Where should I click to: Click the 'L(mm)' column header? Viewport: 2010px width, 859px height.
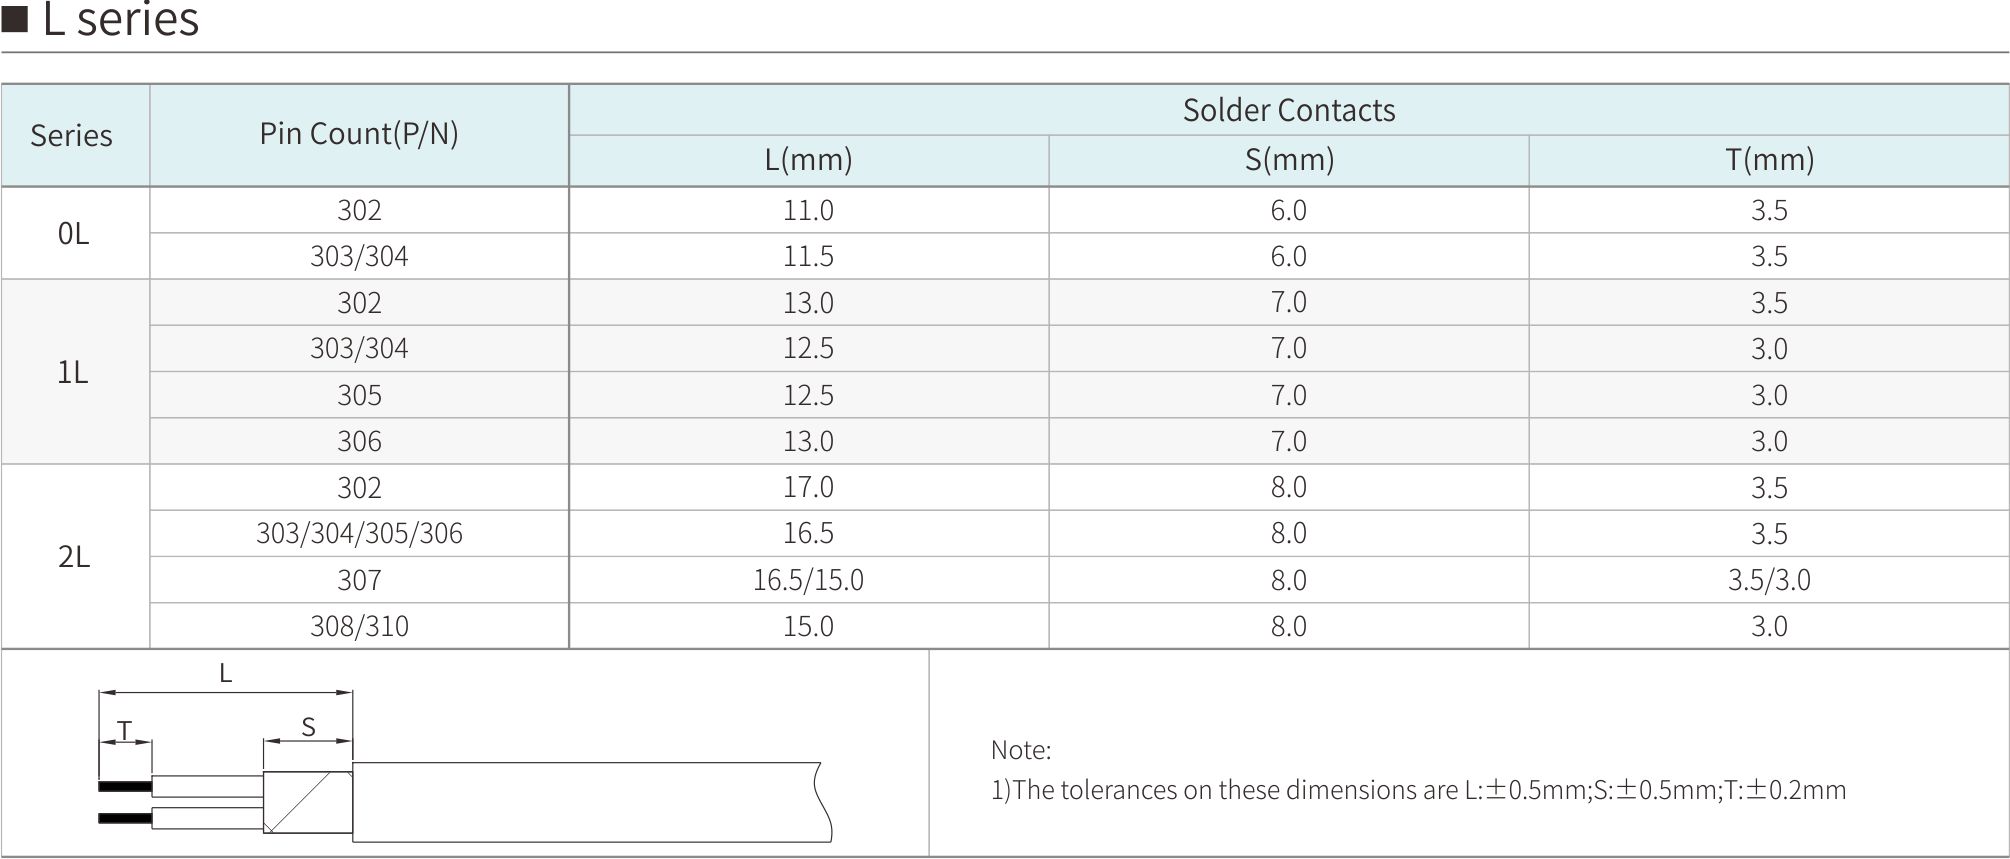tap(808, 160)
